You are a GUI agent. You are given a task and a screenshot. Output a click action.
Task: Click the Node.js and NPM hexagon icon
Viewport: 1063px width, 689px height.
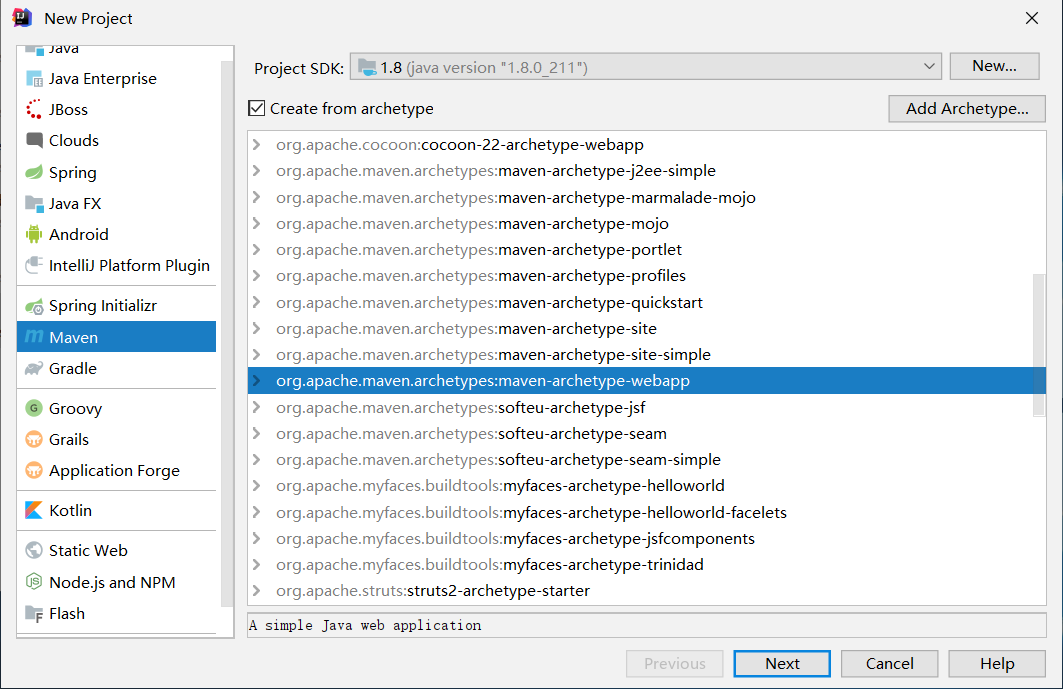point(34,582)
